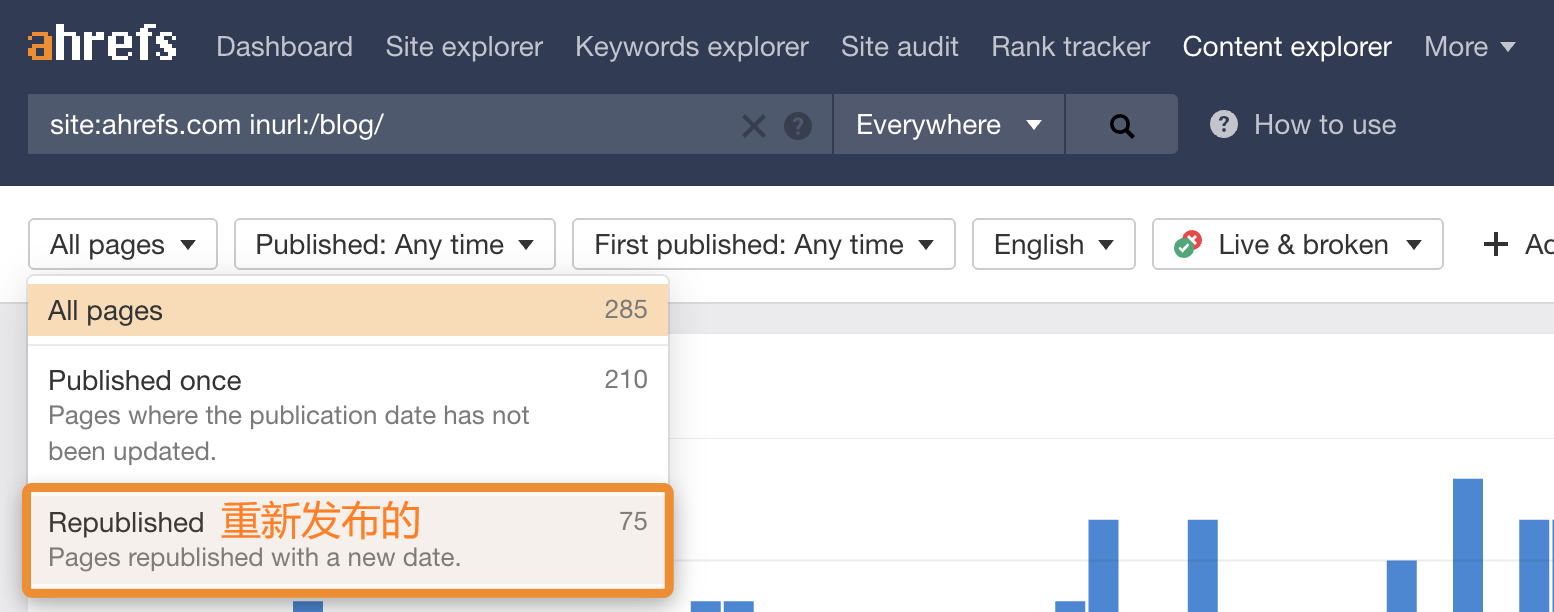The width and height of the screenshot is (1554, 612).
Task: Click the plus icon to add a filter
Action: [1495, 243]
